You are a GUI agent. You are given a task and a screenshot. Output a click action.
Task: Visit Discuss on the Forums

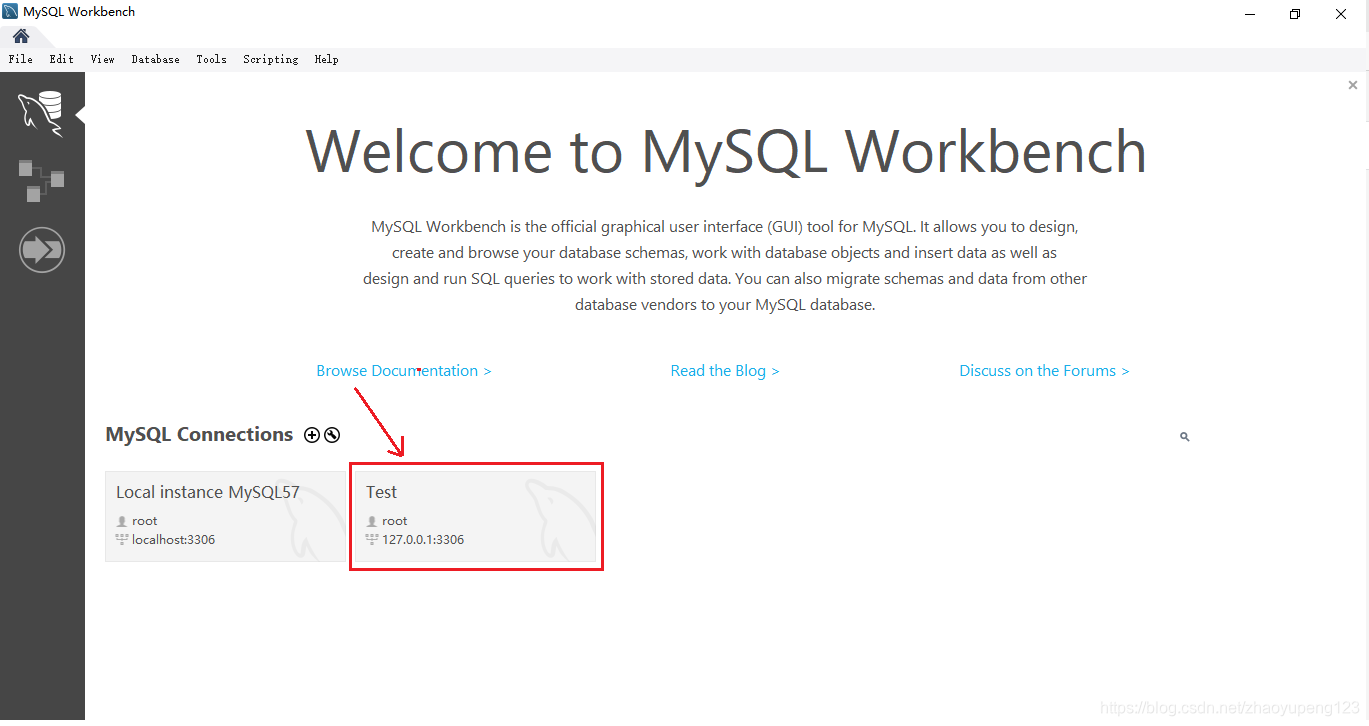(x=1043, y=370)
